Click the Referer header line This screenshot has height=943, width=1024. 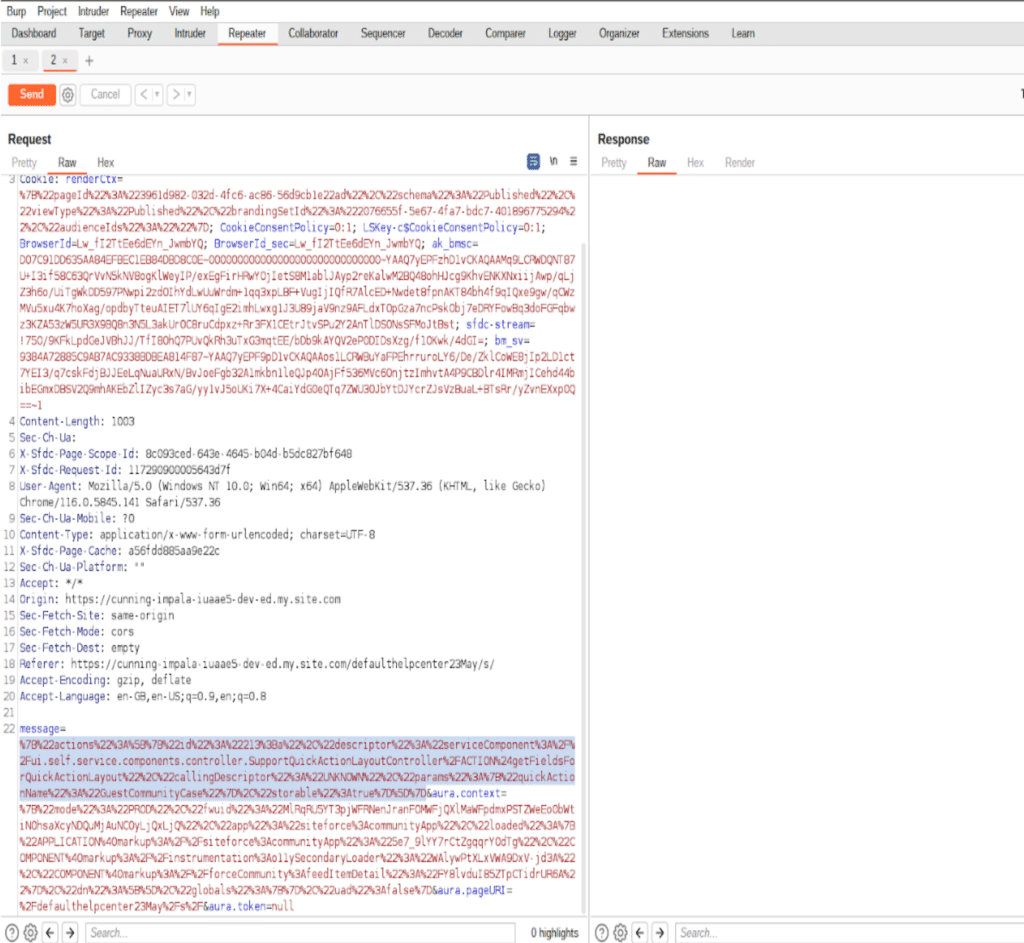[257, 663]
